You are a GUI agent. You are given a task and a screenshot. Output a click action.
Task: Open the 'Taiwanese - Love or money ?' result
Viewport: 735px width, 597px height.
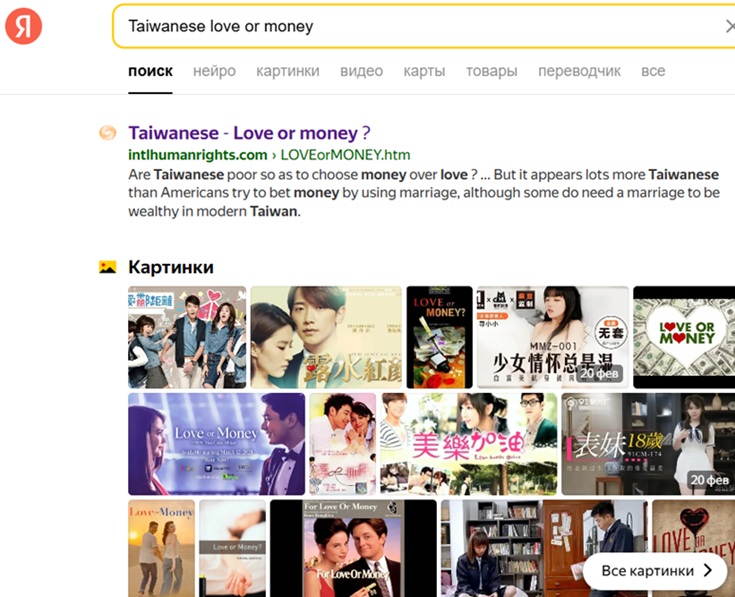[249, 133]
